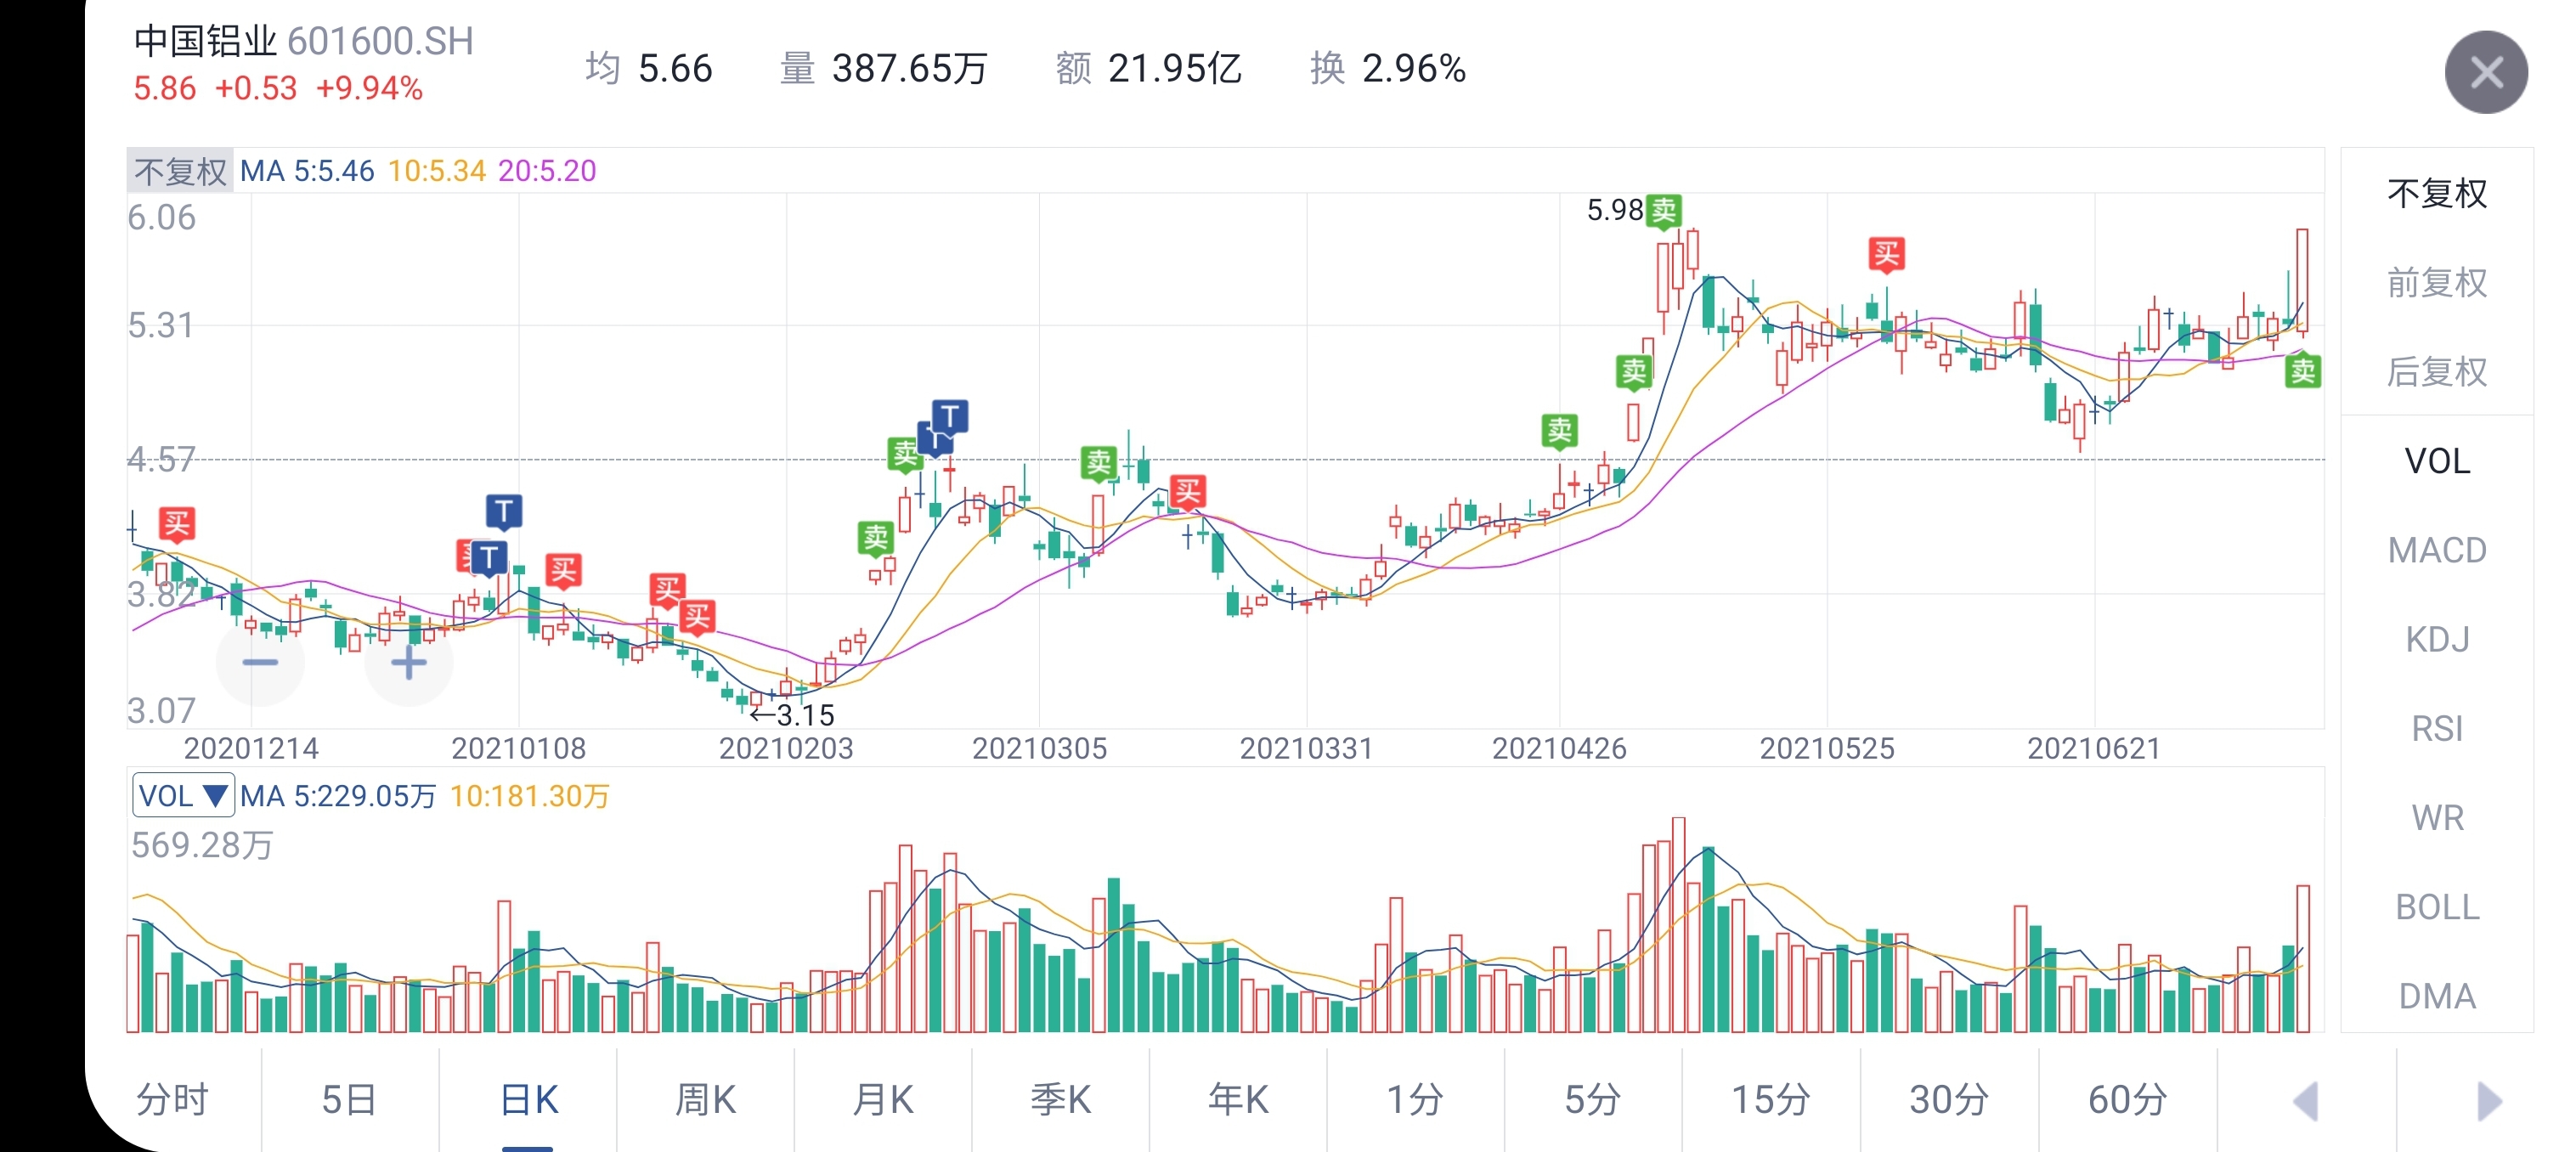Open the 60分 timeframe tab

[2127, 1100]
